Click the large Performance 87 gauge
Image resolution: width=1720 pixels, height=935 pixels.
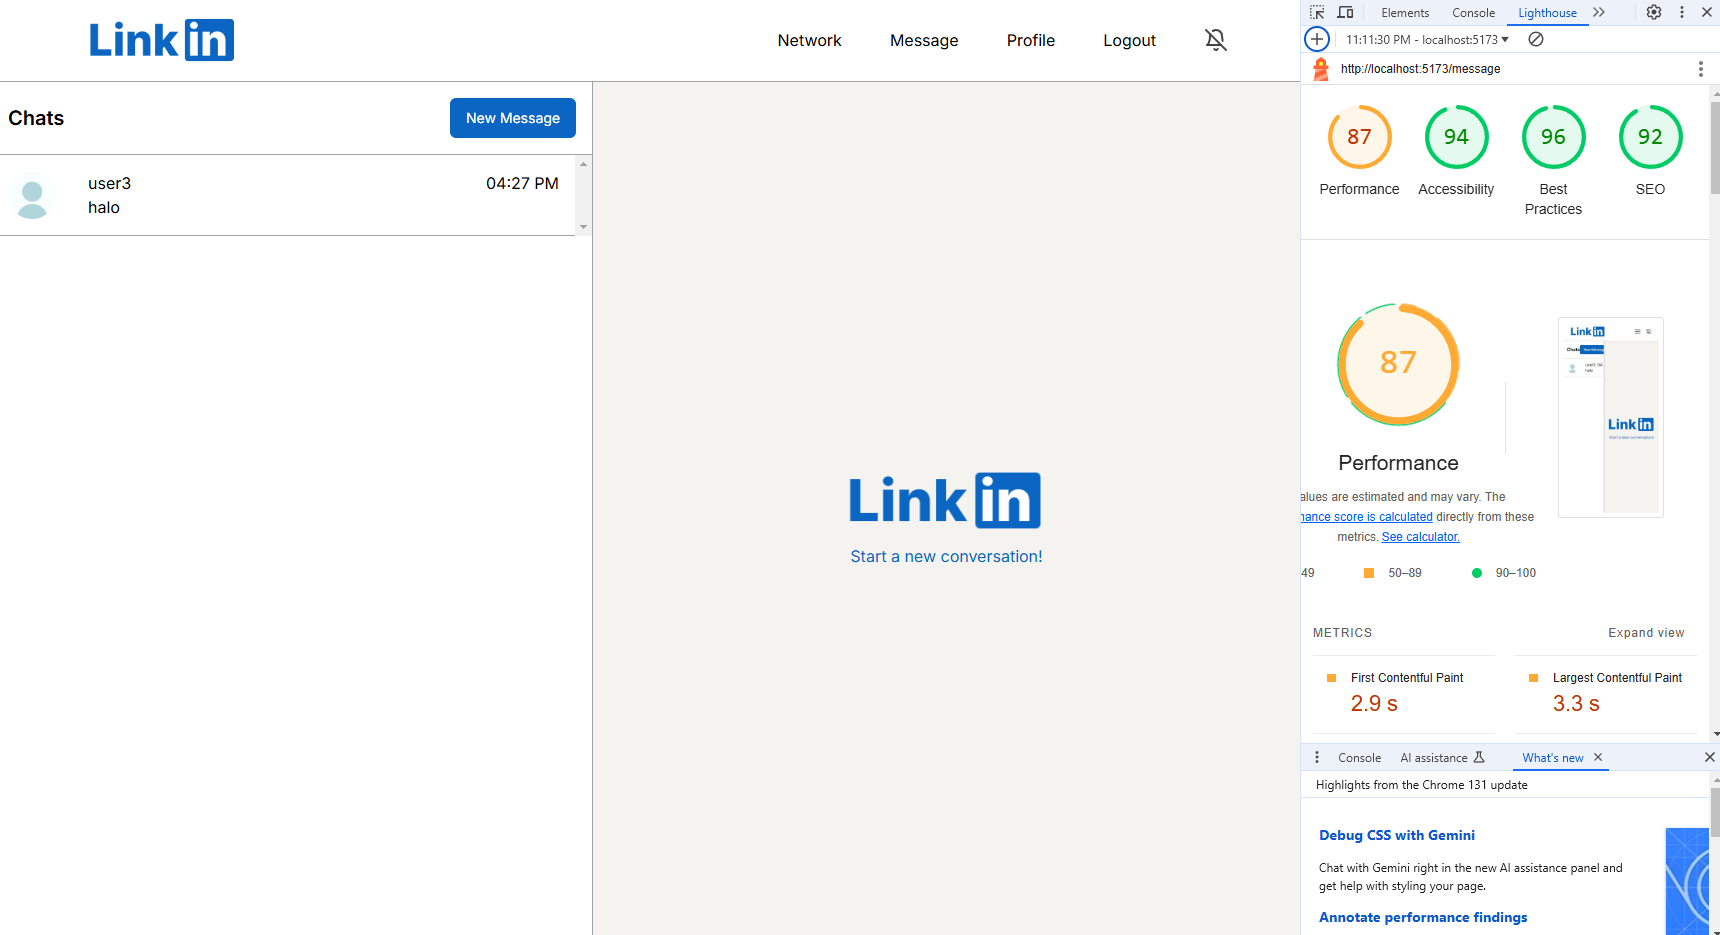[1398, 364]
